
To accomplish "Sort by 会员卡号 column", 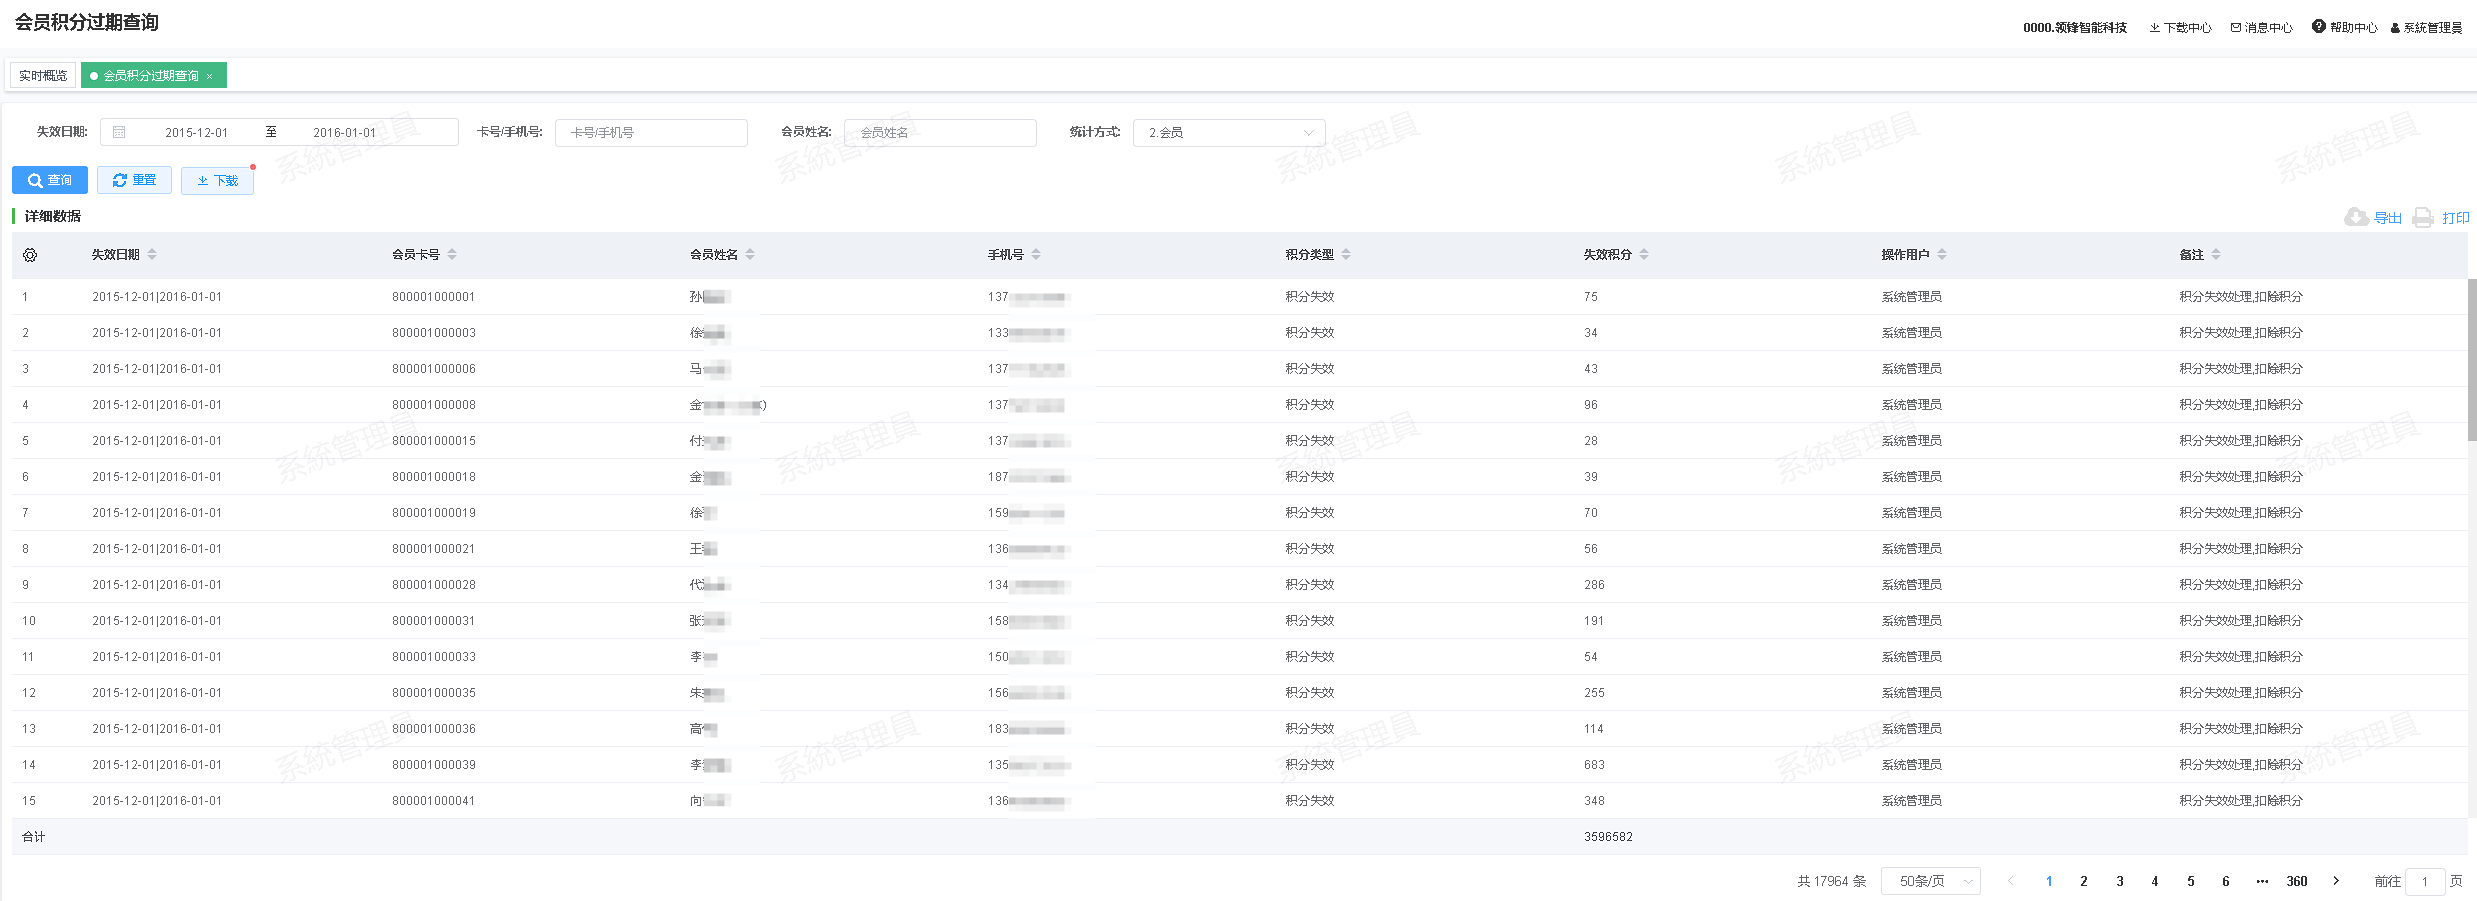I will (452, 255).
